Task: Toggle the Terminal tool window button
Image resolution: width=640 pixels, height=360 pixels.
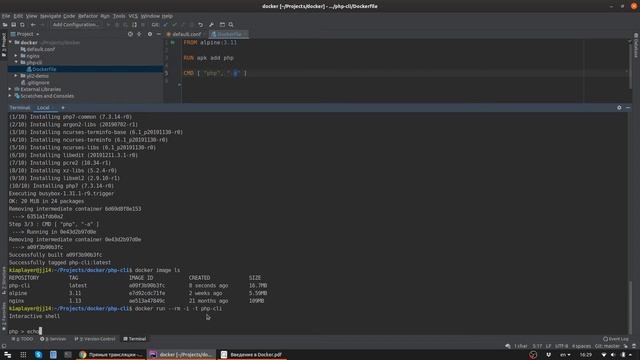Action: pyautogui.click(x=135, y=339)
